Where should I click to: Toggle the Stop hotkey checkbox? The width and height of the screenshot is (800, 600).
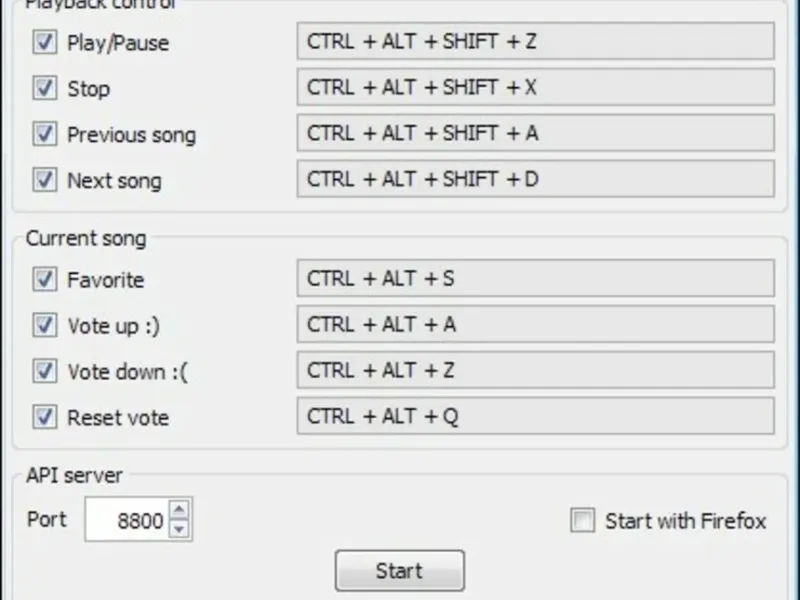pos(45,89)
